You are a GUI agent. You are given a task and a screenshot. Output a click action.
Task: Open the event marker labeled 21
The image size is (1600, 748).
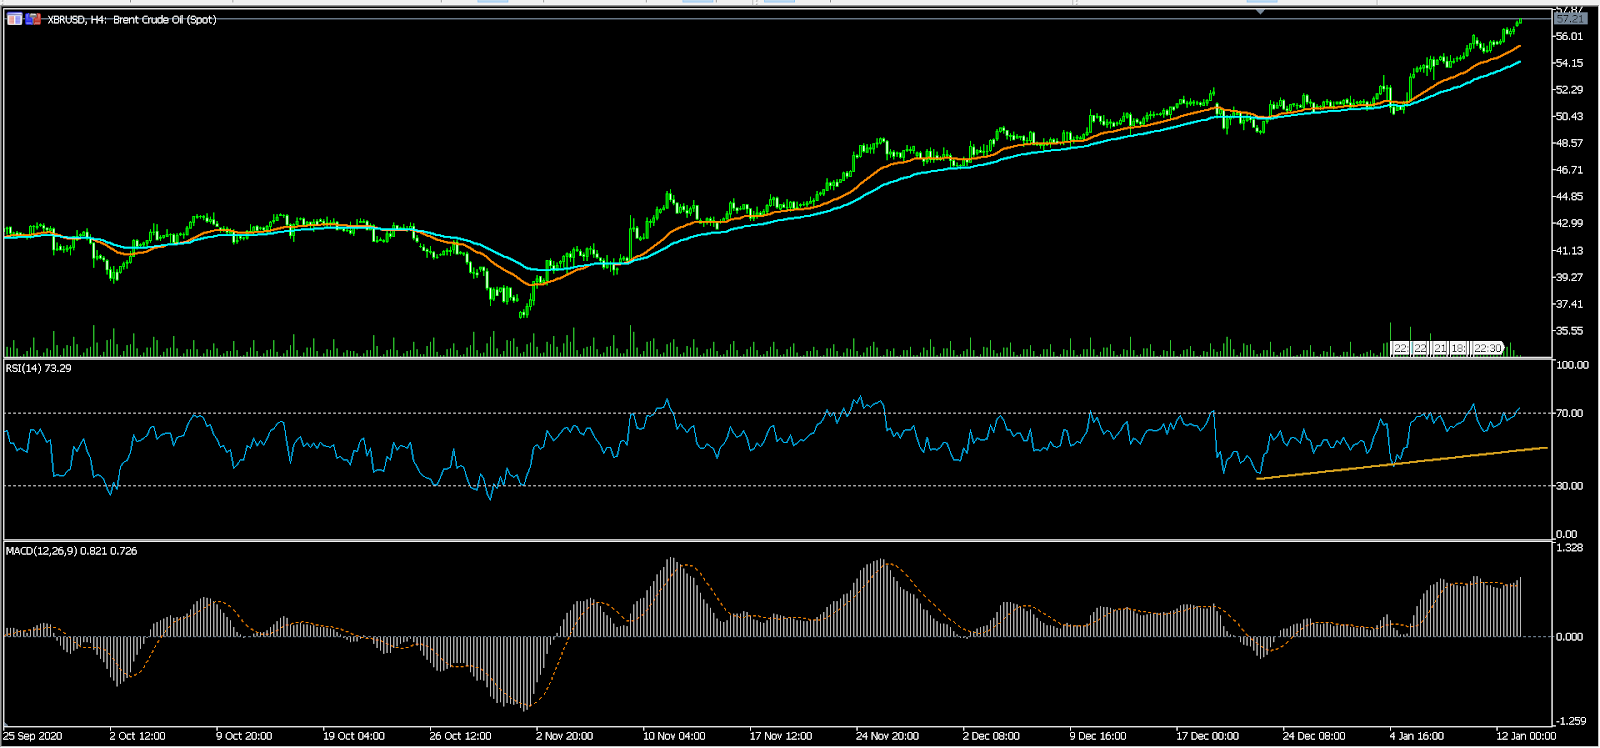[1440, 348]
